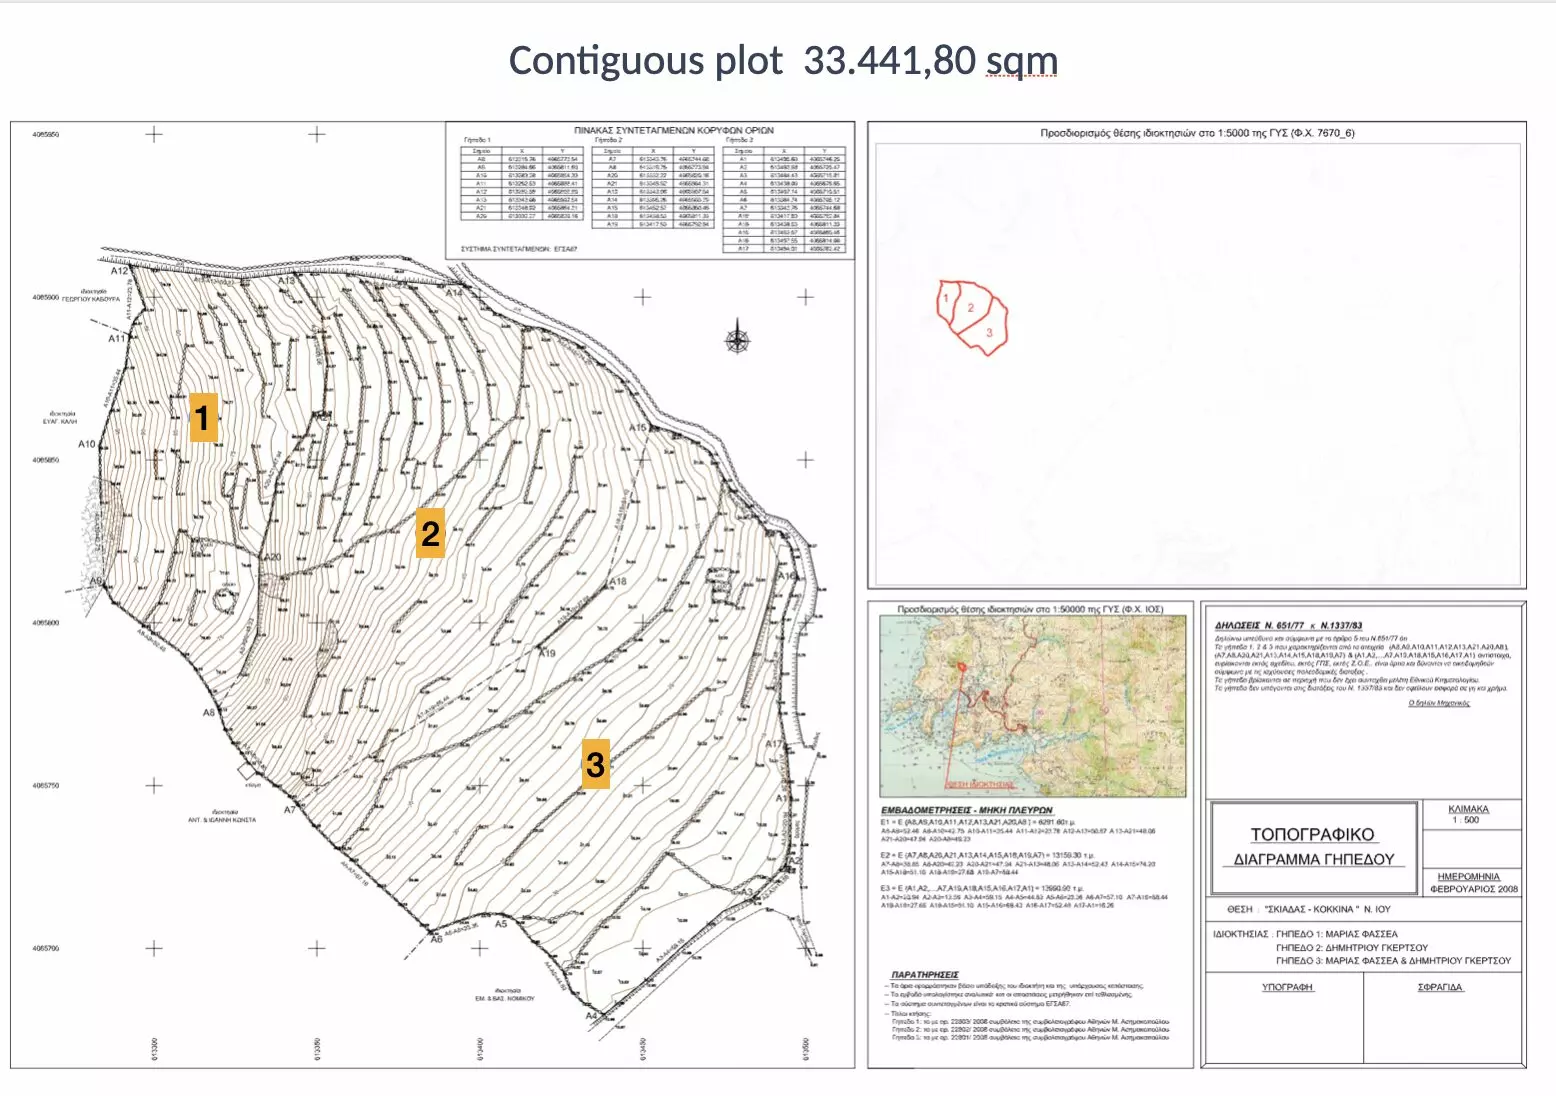1556x1096 pixels.
Task: Click vertex label A19 on the survey map
Action: 547,653
